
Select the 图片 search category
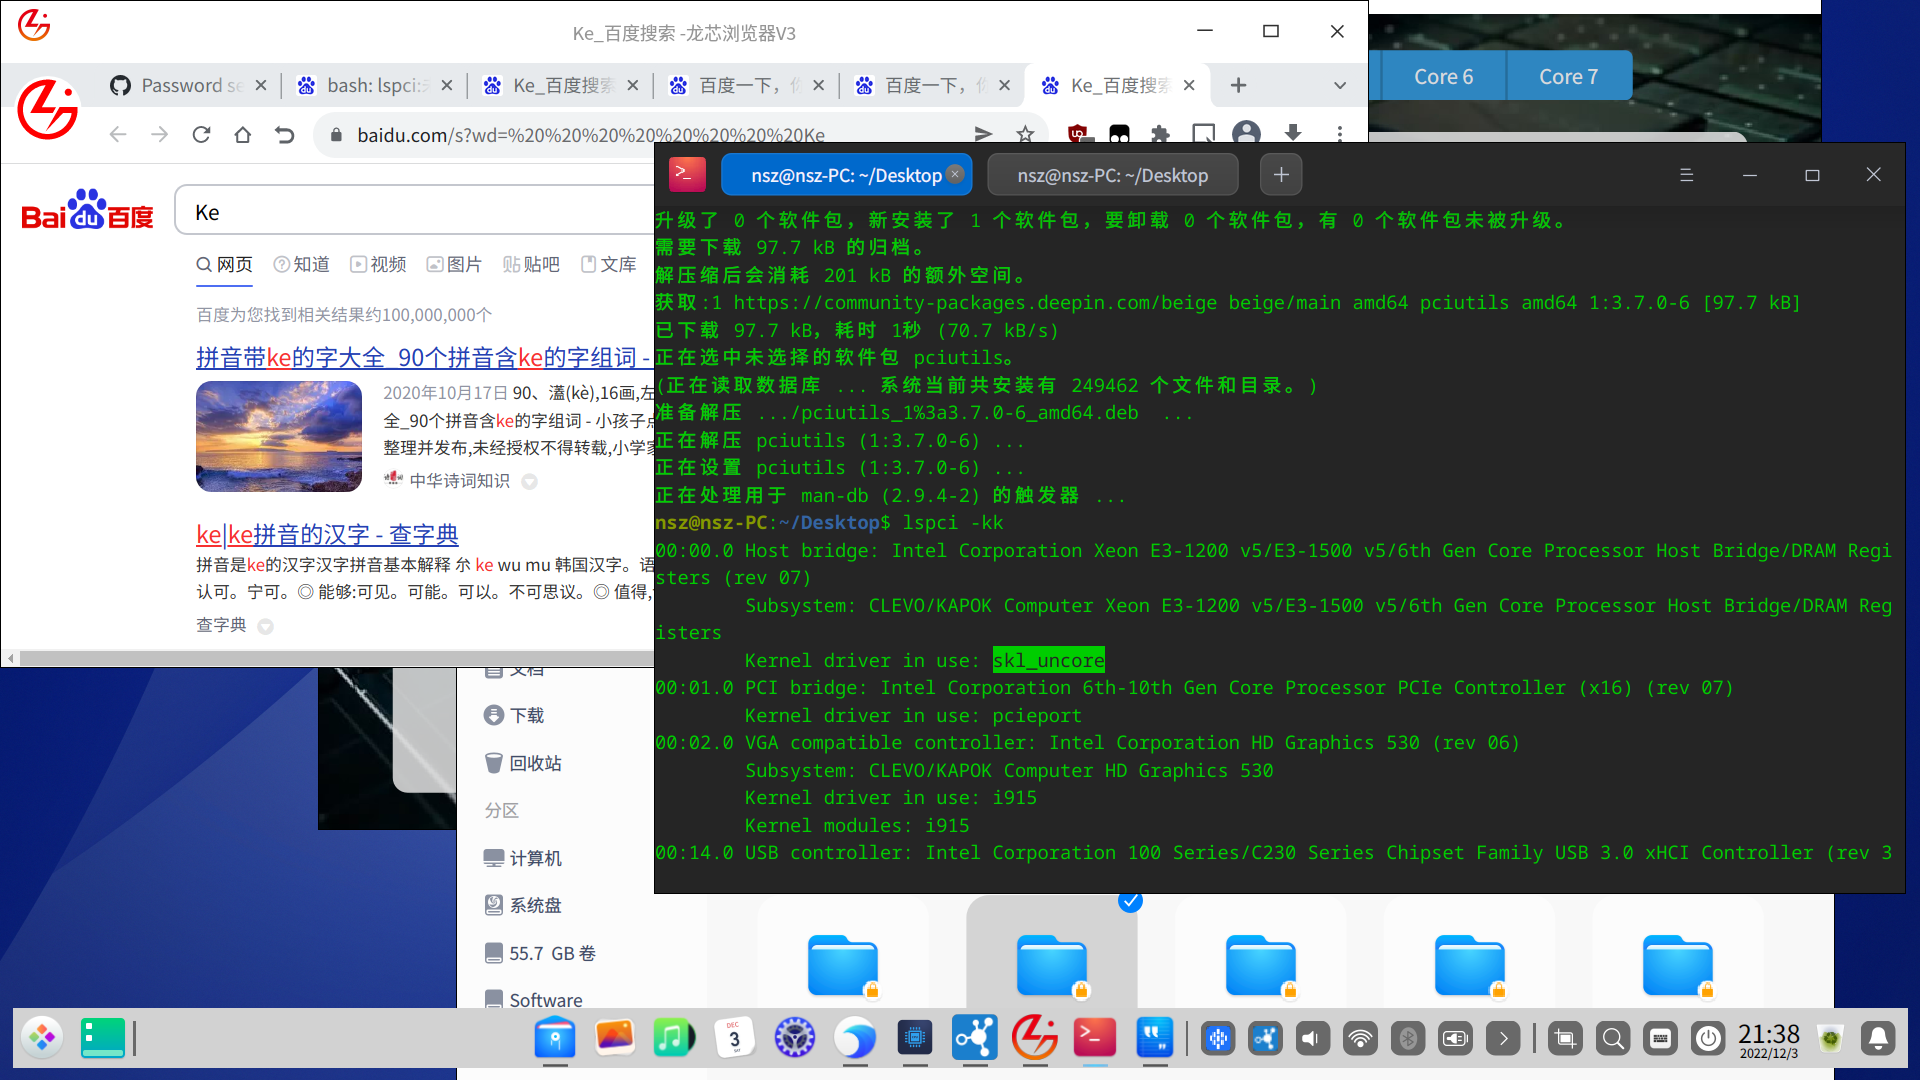point(454,264)
